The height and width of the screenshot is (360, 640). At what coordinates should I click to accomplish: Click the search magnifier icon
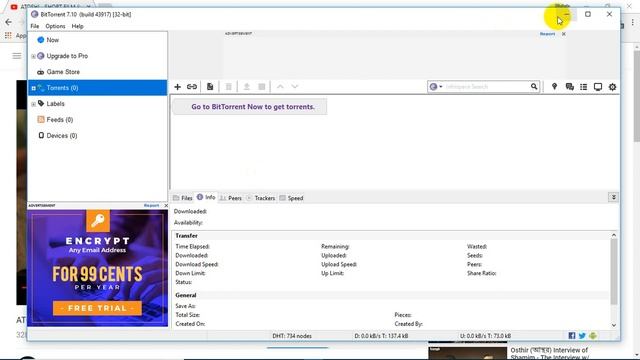coord(534,87)
